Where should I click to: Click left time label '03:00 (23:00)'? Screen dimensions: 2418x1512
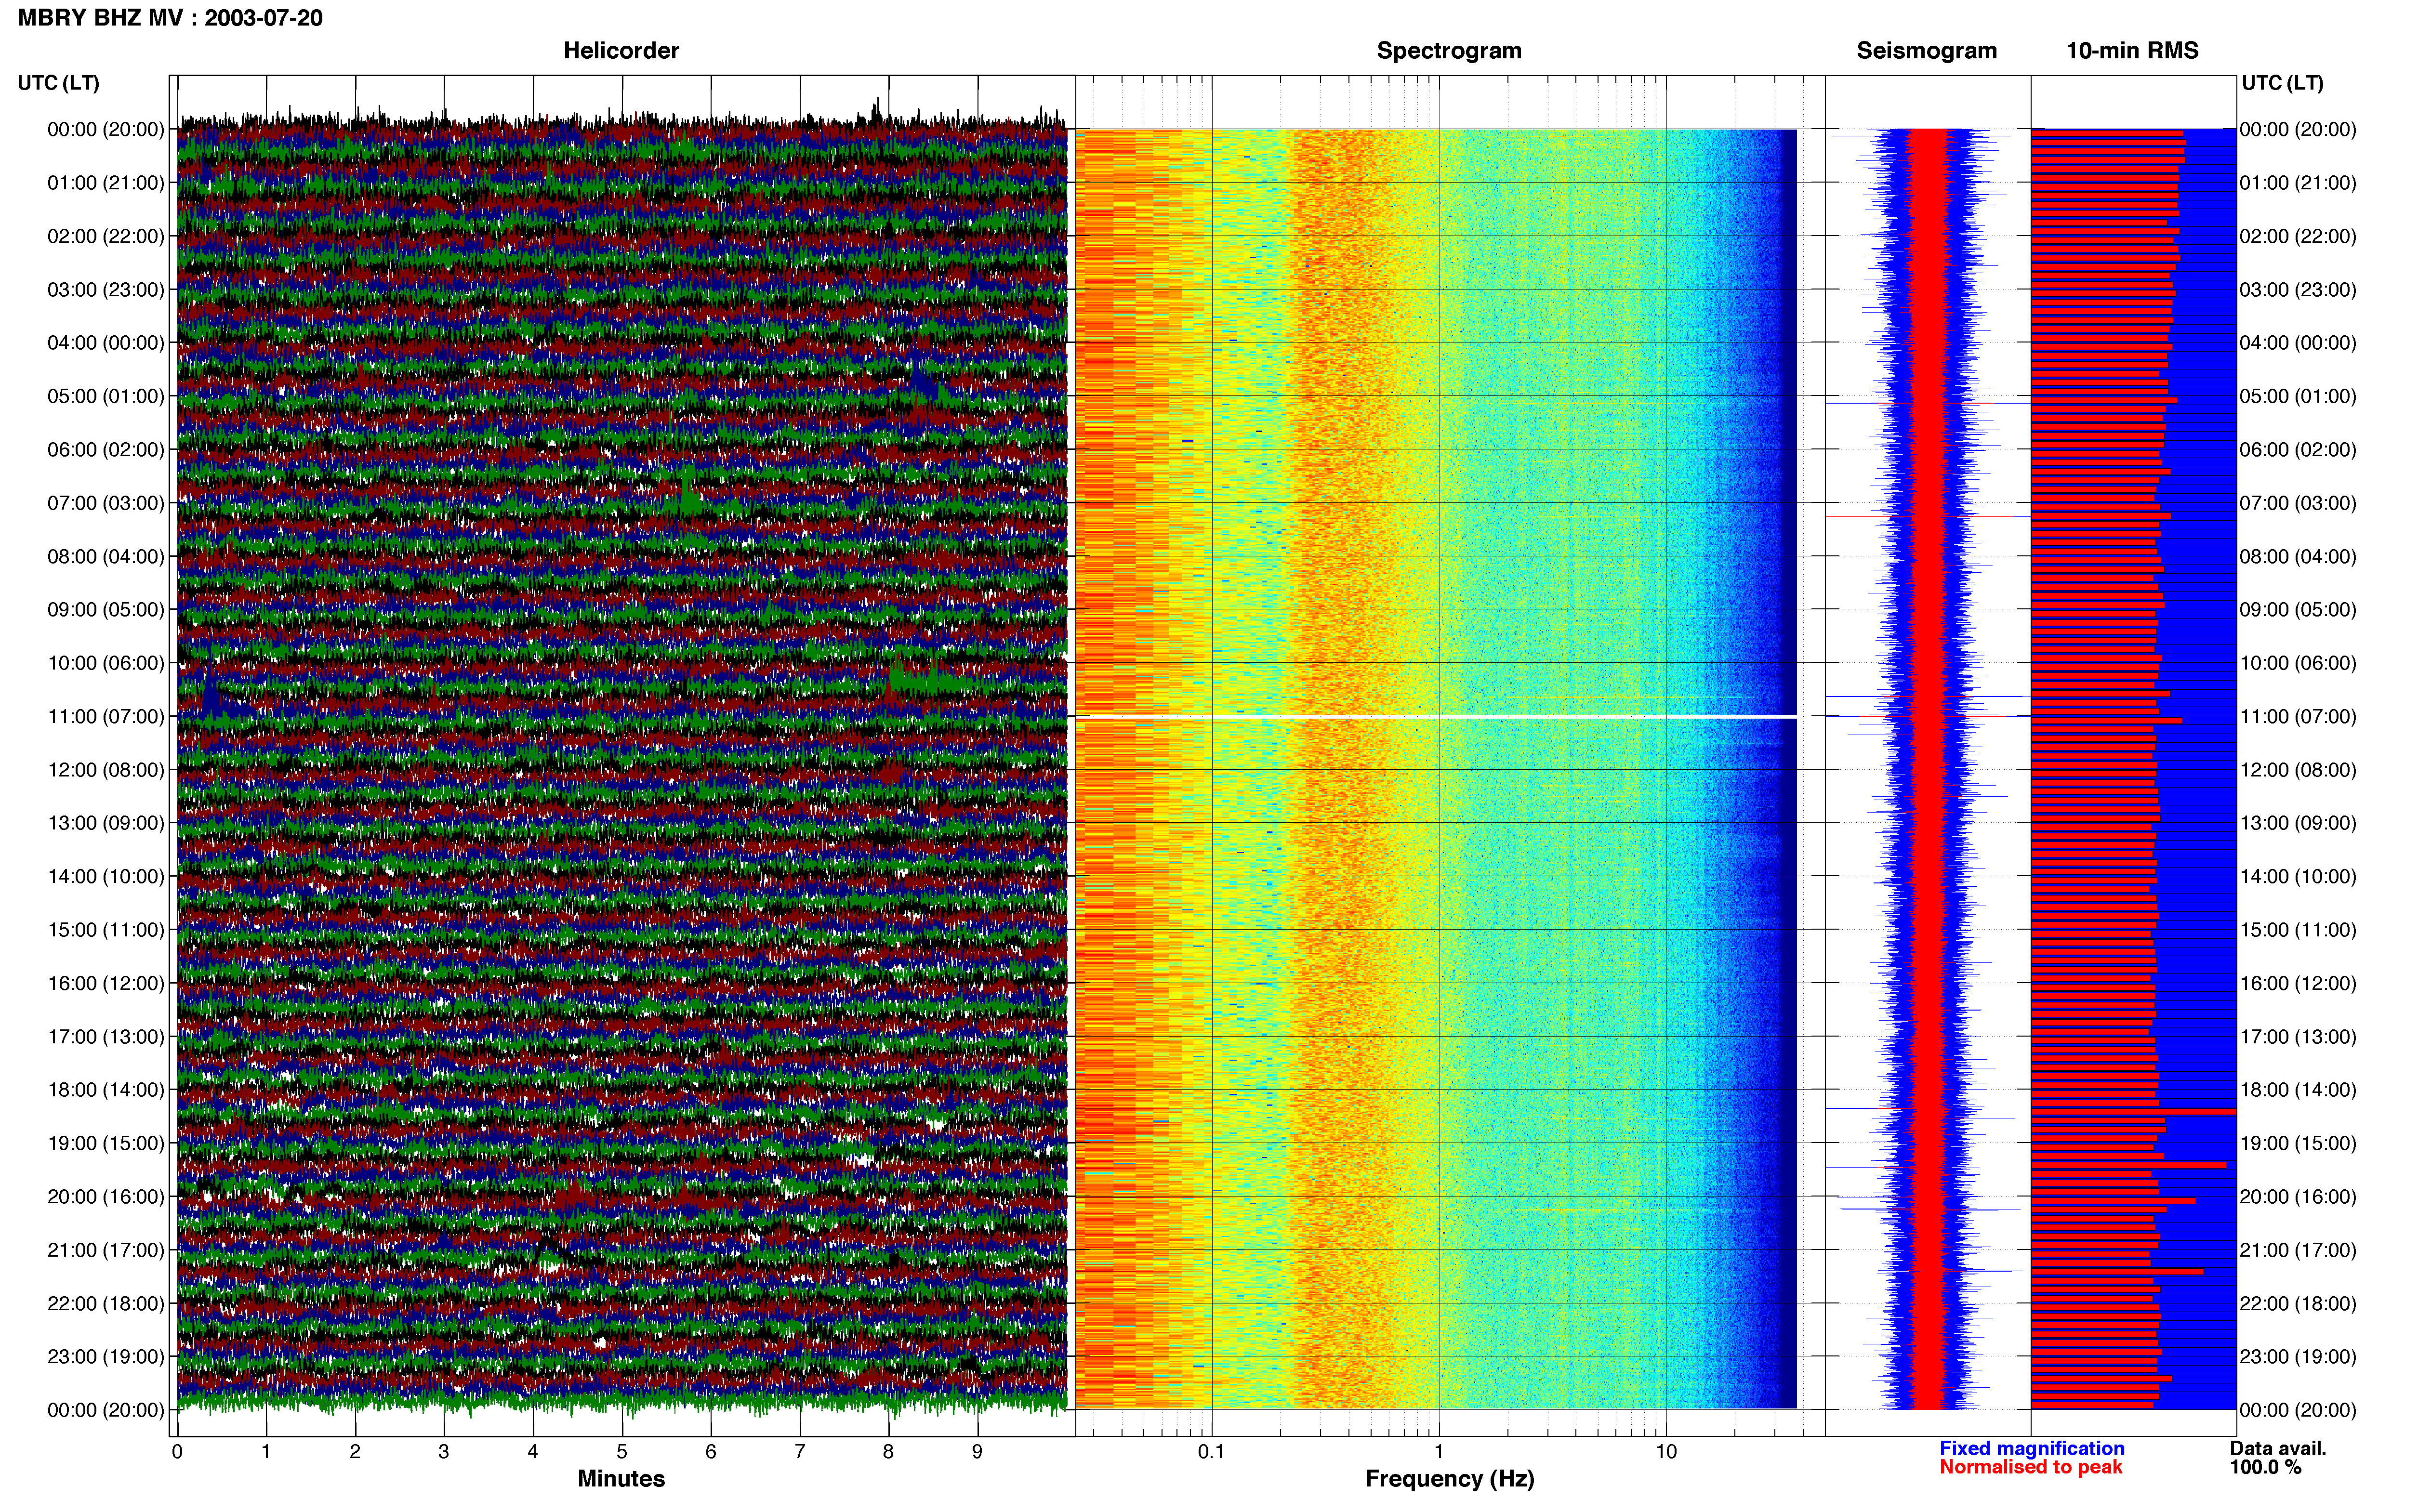106,290
